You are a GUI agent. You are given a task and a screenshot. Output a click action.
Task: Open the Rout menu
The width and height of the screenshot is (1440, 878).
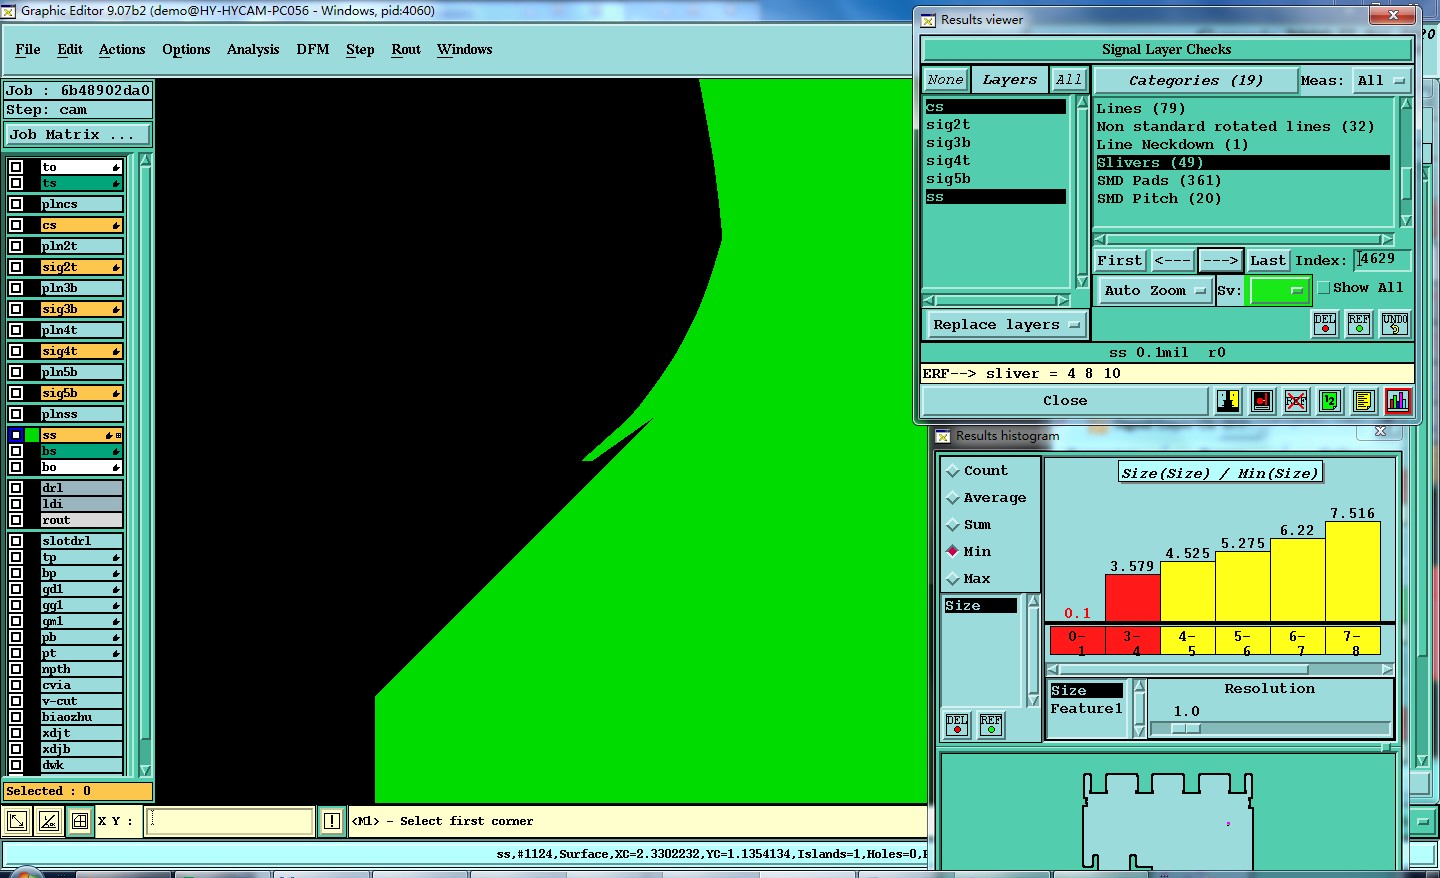coord(406,49)
